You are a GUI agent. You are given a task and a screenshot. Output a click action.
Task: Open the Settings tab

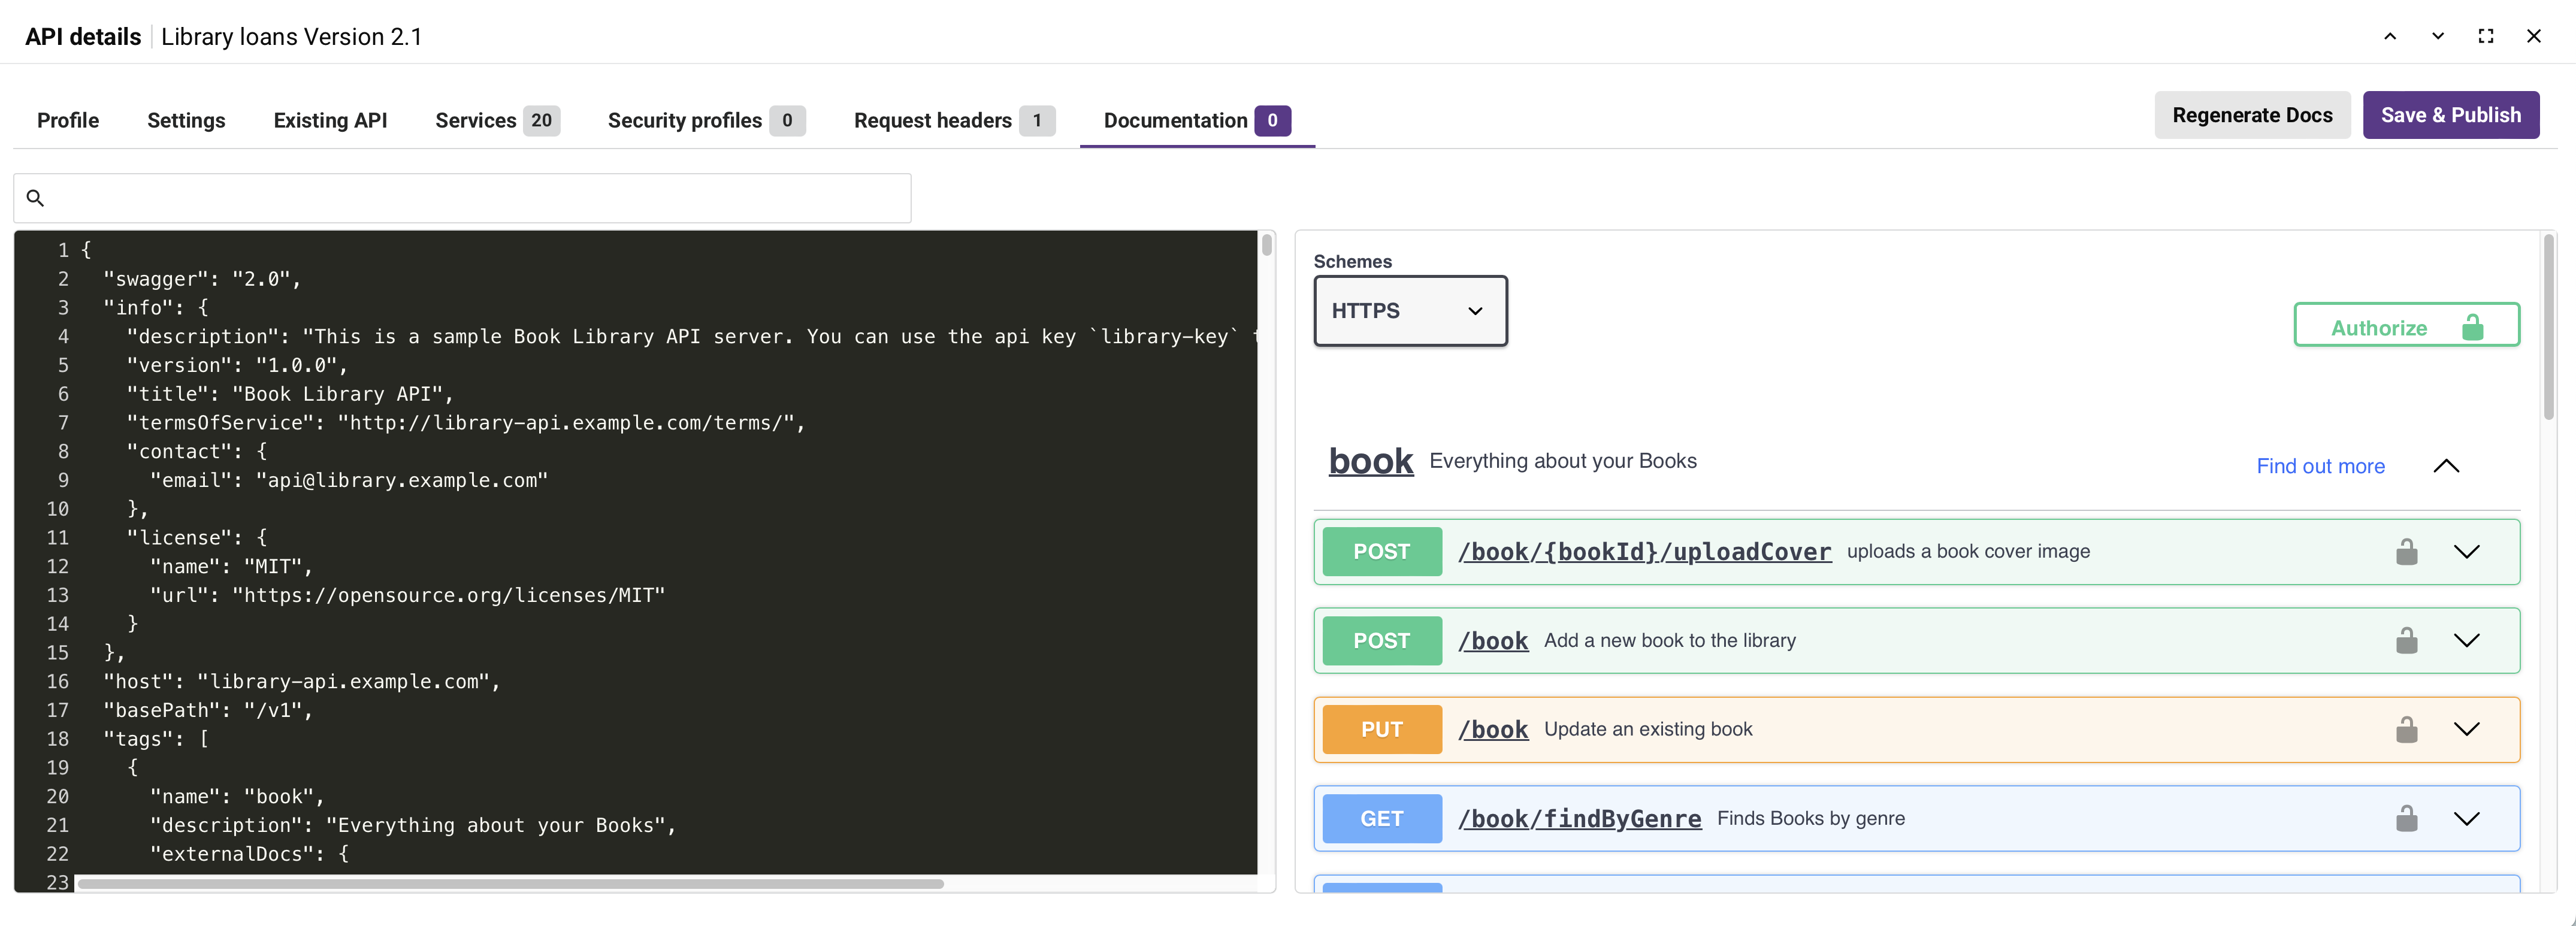[186, 120]
